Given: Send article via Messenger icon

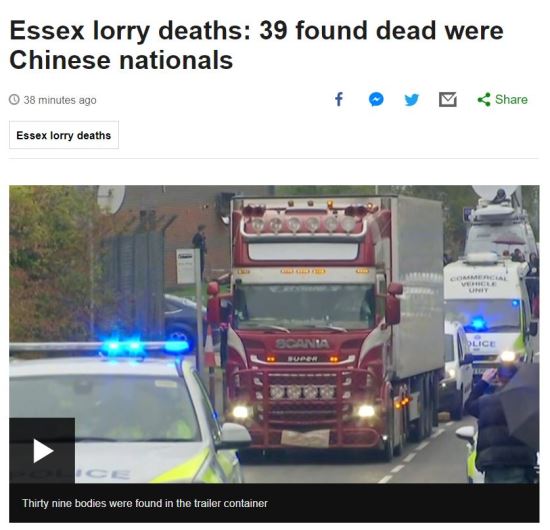Looking at the screenshot, I should (376, 100).
